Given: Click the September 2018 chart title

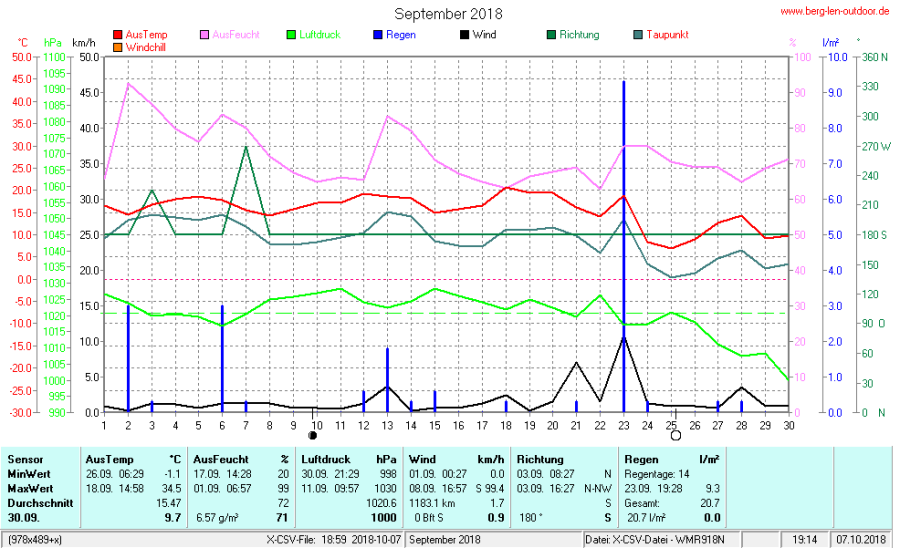Looking at the screenshot, I should 448,14.
